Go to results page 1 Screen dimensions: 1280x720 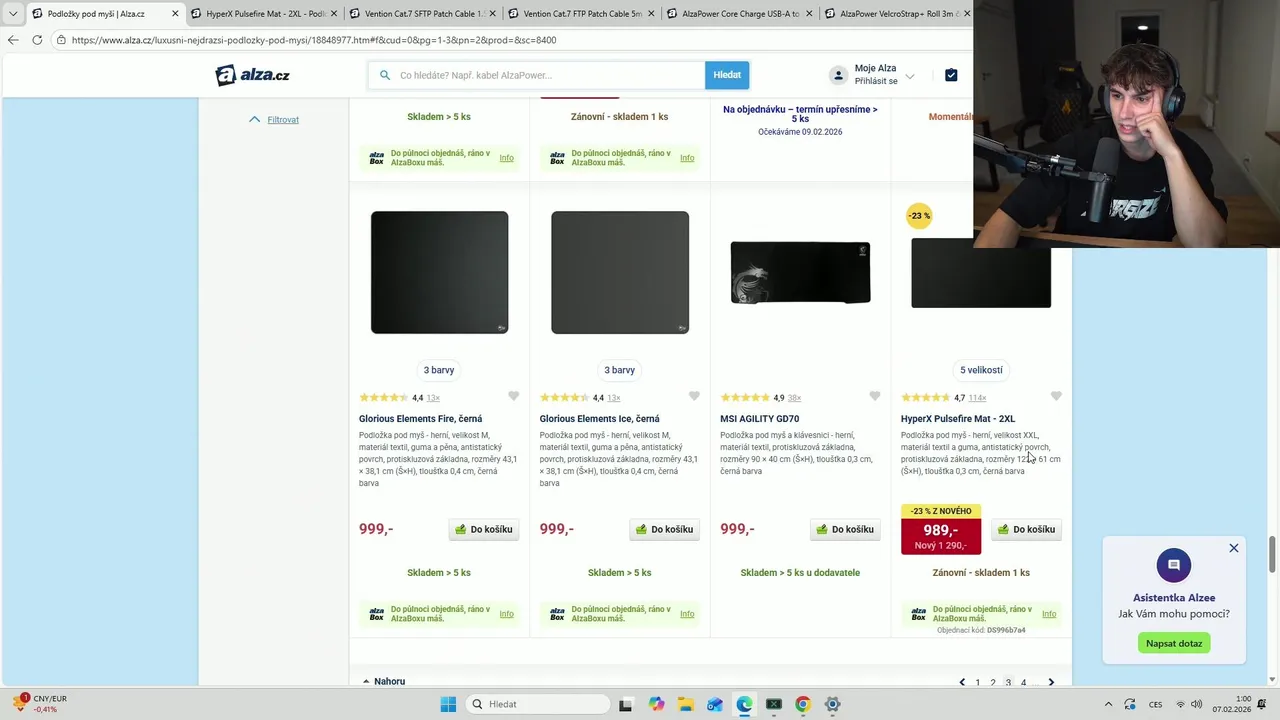pos(978,682)
